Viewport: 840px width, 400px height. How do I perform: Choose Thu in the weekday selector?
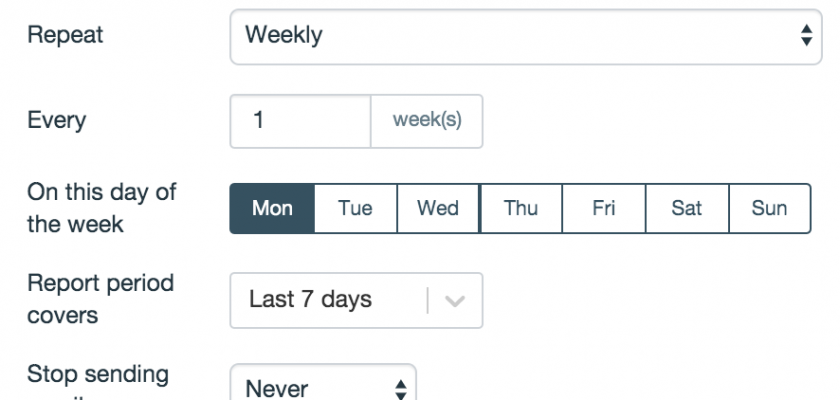coord(521,208)
